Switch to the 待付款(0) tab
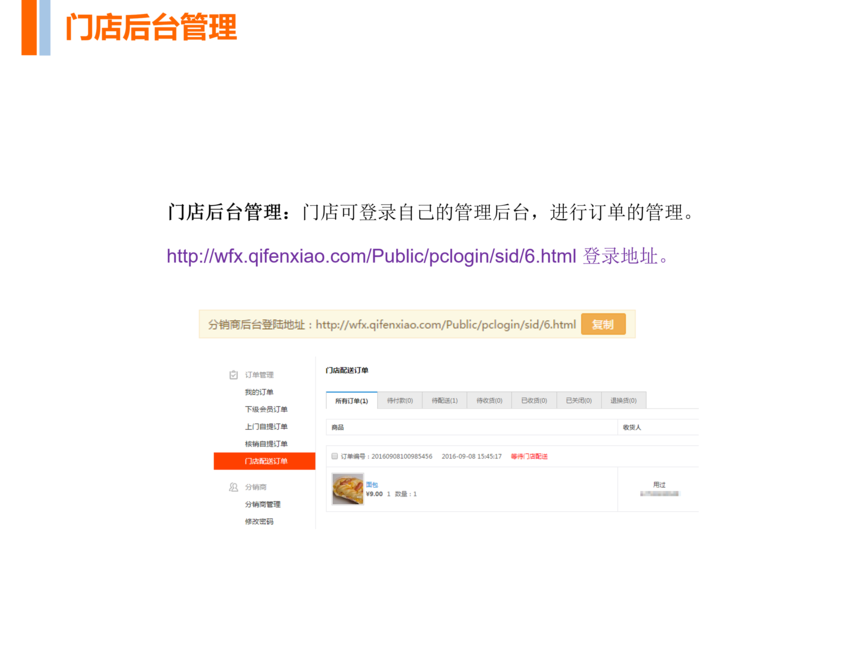The width and height of the screenshot is (860, 645). (400, 400)
